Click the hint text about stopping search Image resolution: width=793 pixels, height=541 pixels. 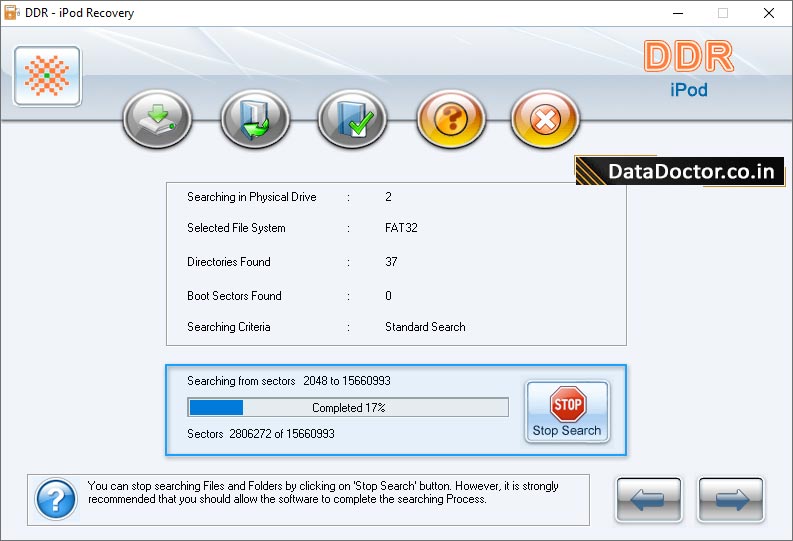(x=323, y=492)
